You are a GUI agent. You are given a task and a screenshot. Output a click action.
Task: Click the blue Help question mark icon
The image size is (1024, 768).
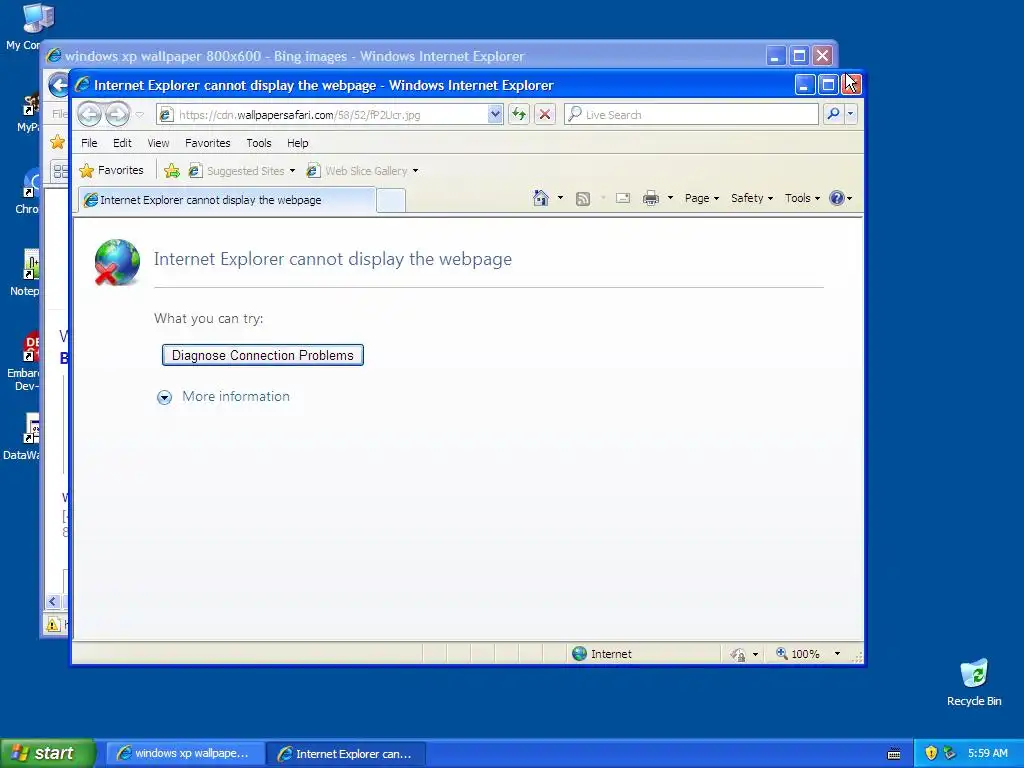pyautogui.click(x=837, y=198)
